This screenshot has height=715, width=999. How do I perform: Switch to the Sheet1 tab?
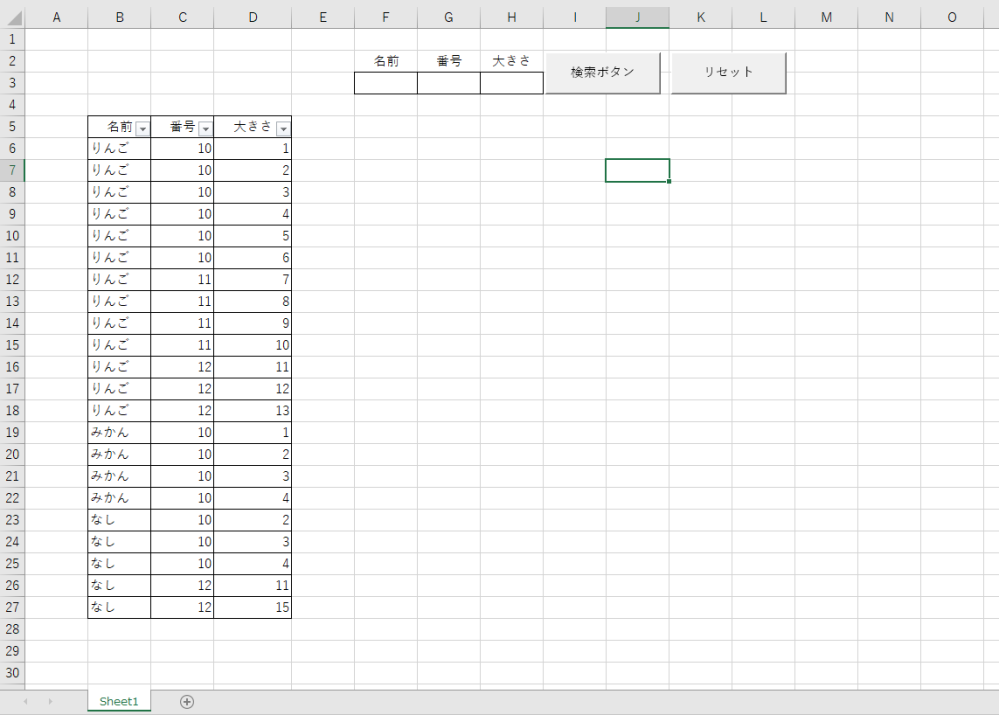pos(118,702)
